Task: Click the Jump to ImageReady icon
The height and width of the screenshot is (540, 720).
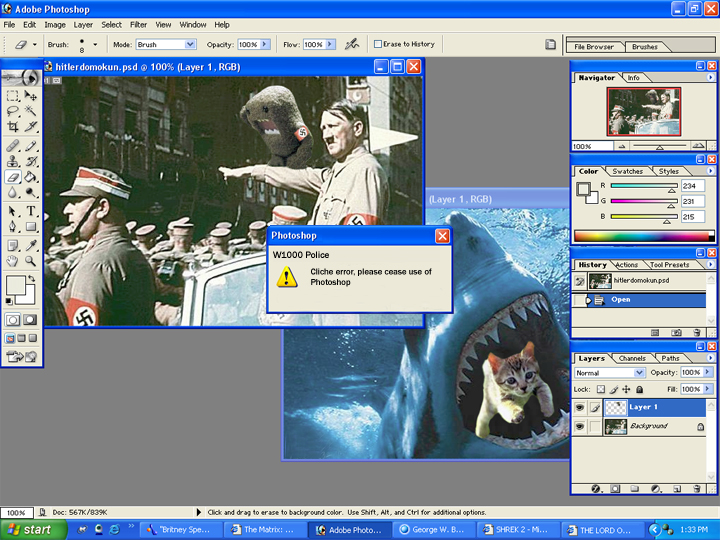Action: pyautogui.click(x=21, y=356)
